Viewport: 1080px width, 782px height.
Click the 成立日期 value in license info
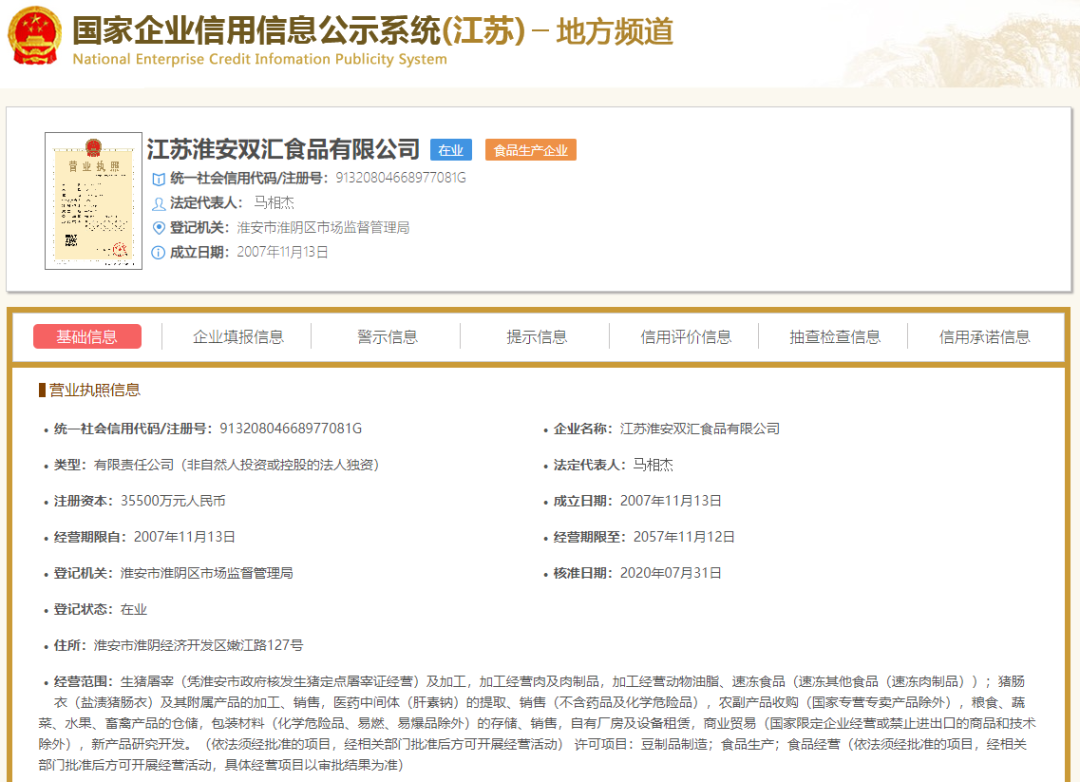[671, 501]
